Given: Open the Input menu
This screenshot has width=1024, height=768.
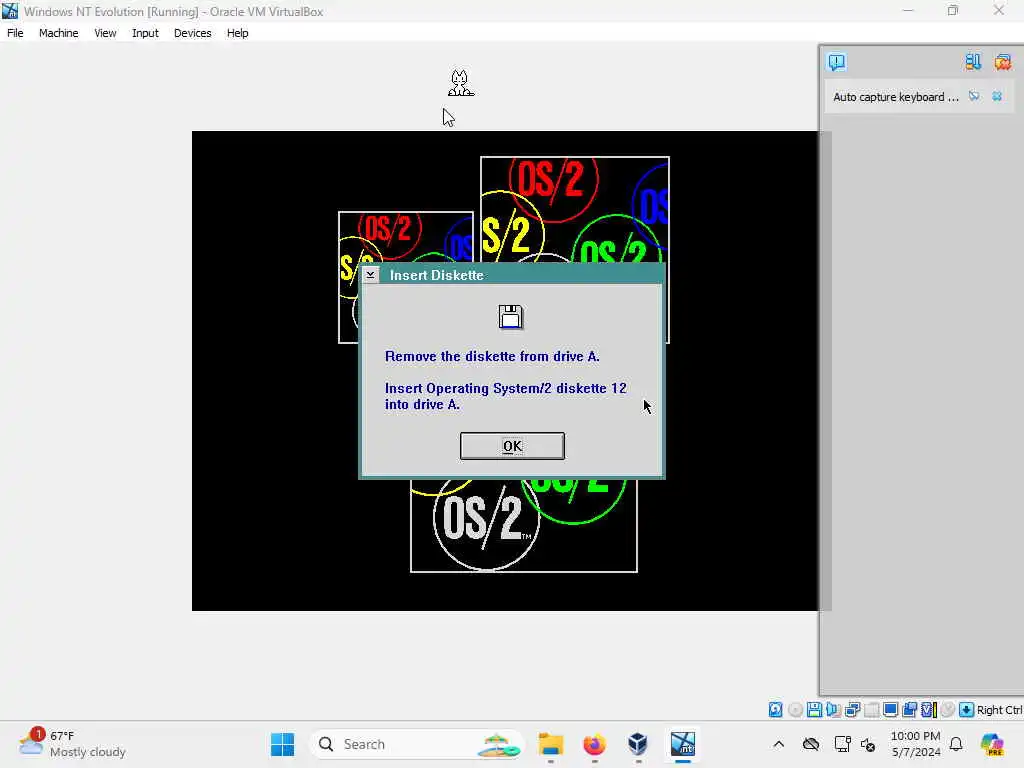Looking at the screenshot, I should pos(145,33).
